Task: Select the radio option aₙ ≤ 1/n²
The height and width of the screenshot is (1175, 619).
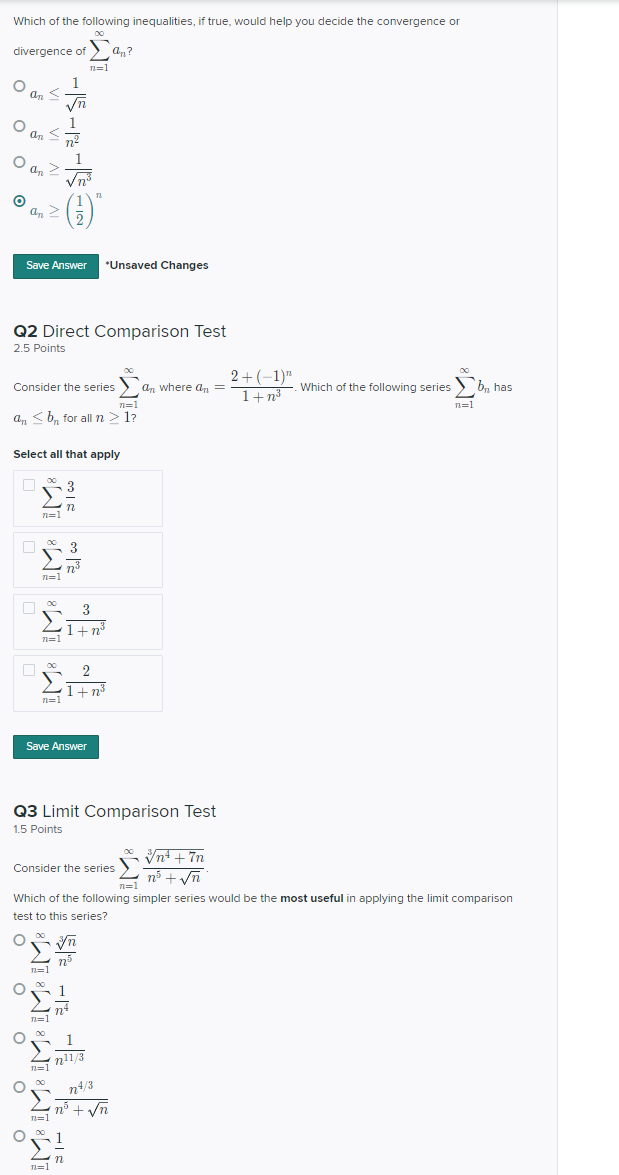Action: [18, 125]
